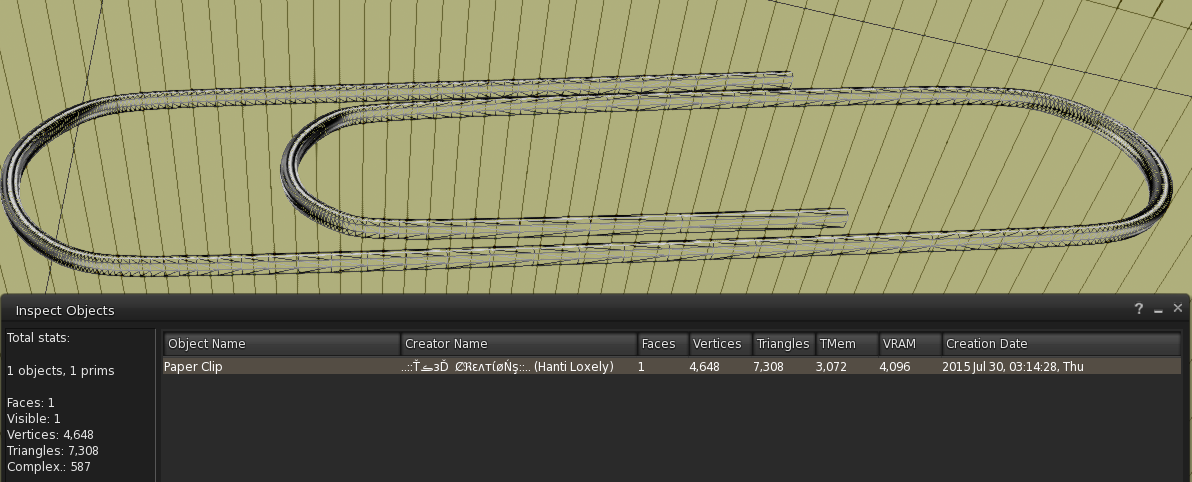Click the 3,072 TMem cell
The height and width of the screenshot is (482, 1192).
(x=831, y=366)
